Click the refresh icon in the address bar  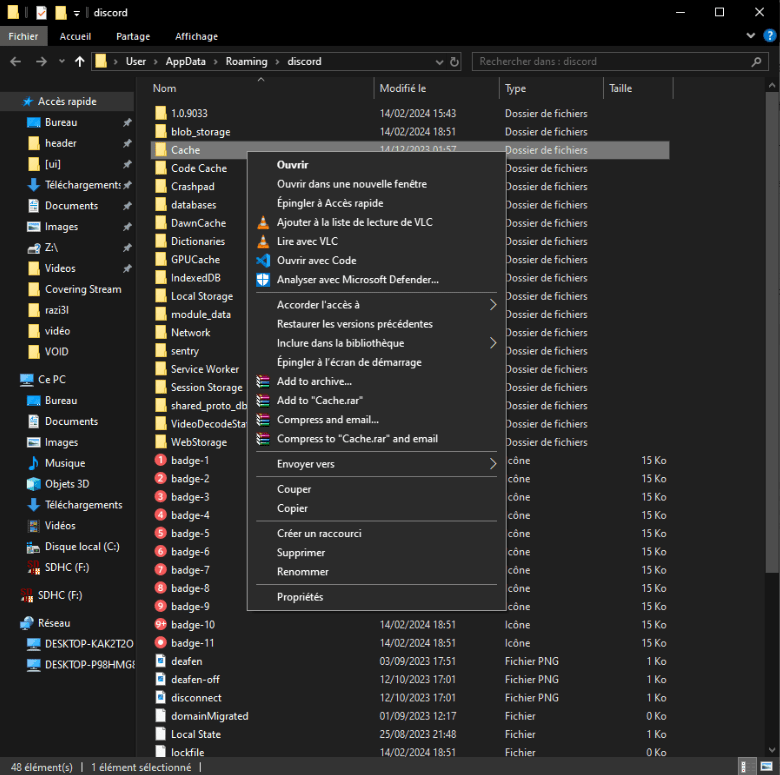(454, 62)
